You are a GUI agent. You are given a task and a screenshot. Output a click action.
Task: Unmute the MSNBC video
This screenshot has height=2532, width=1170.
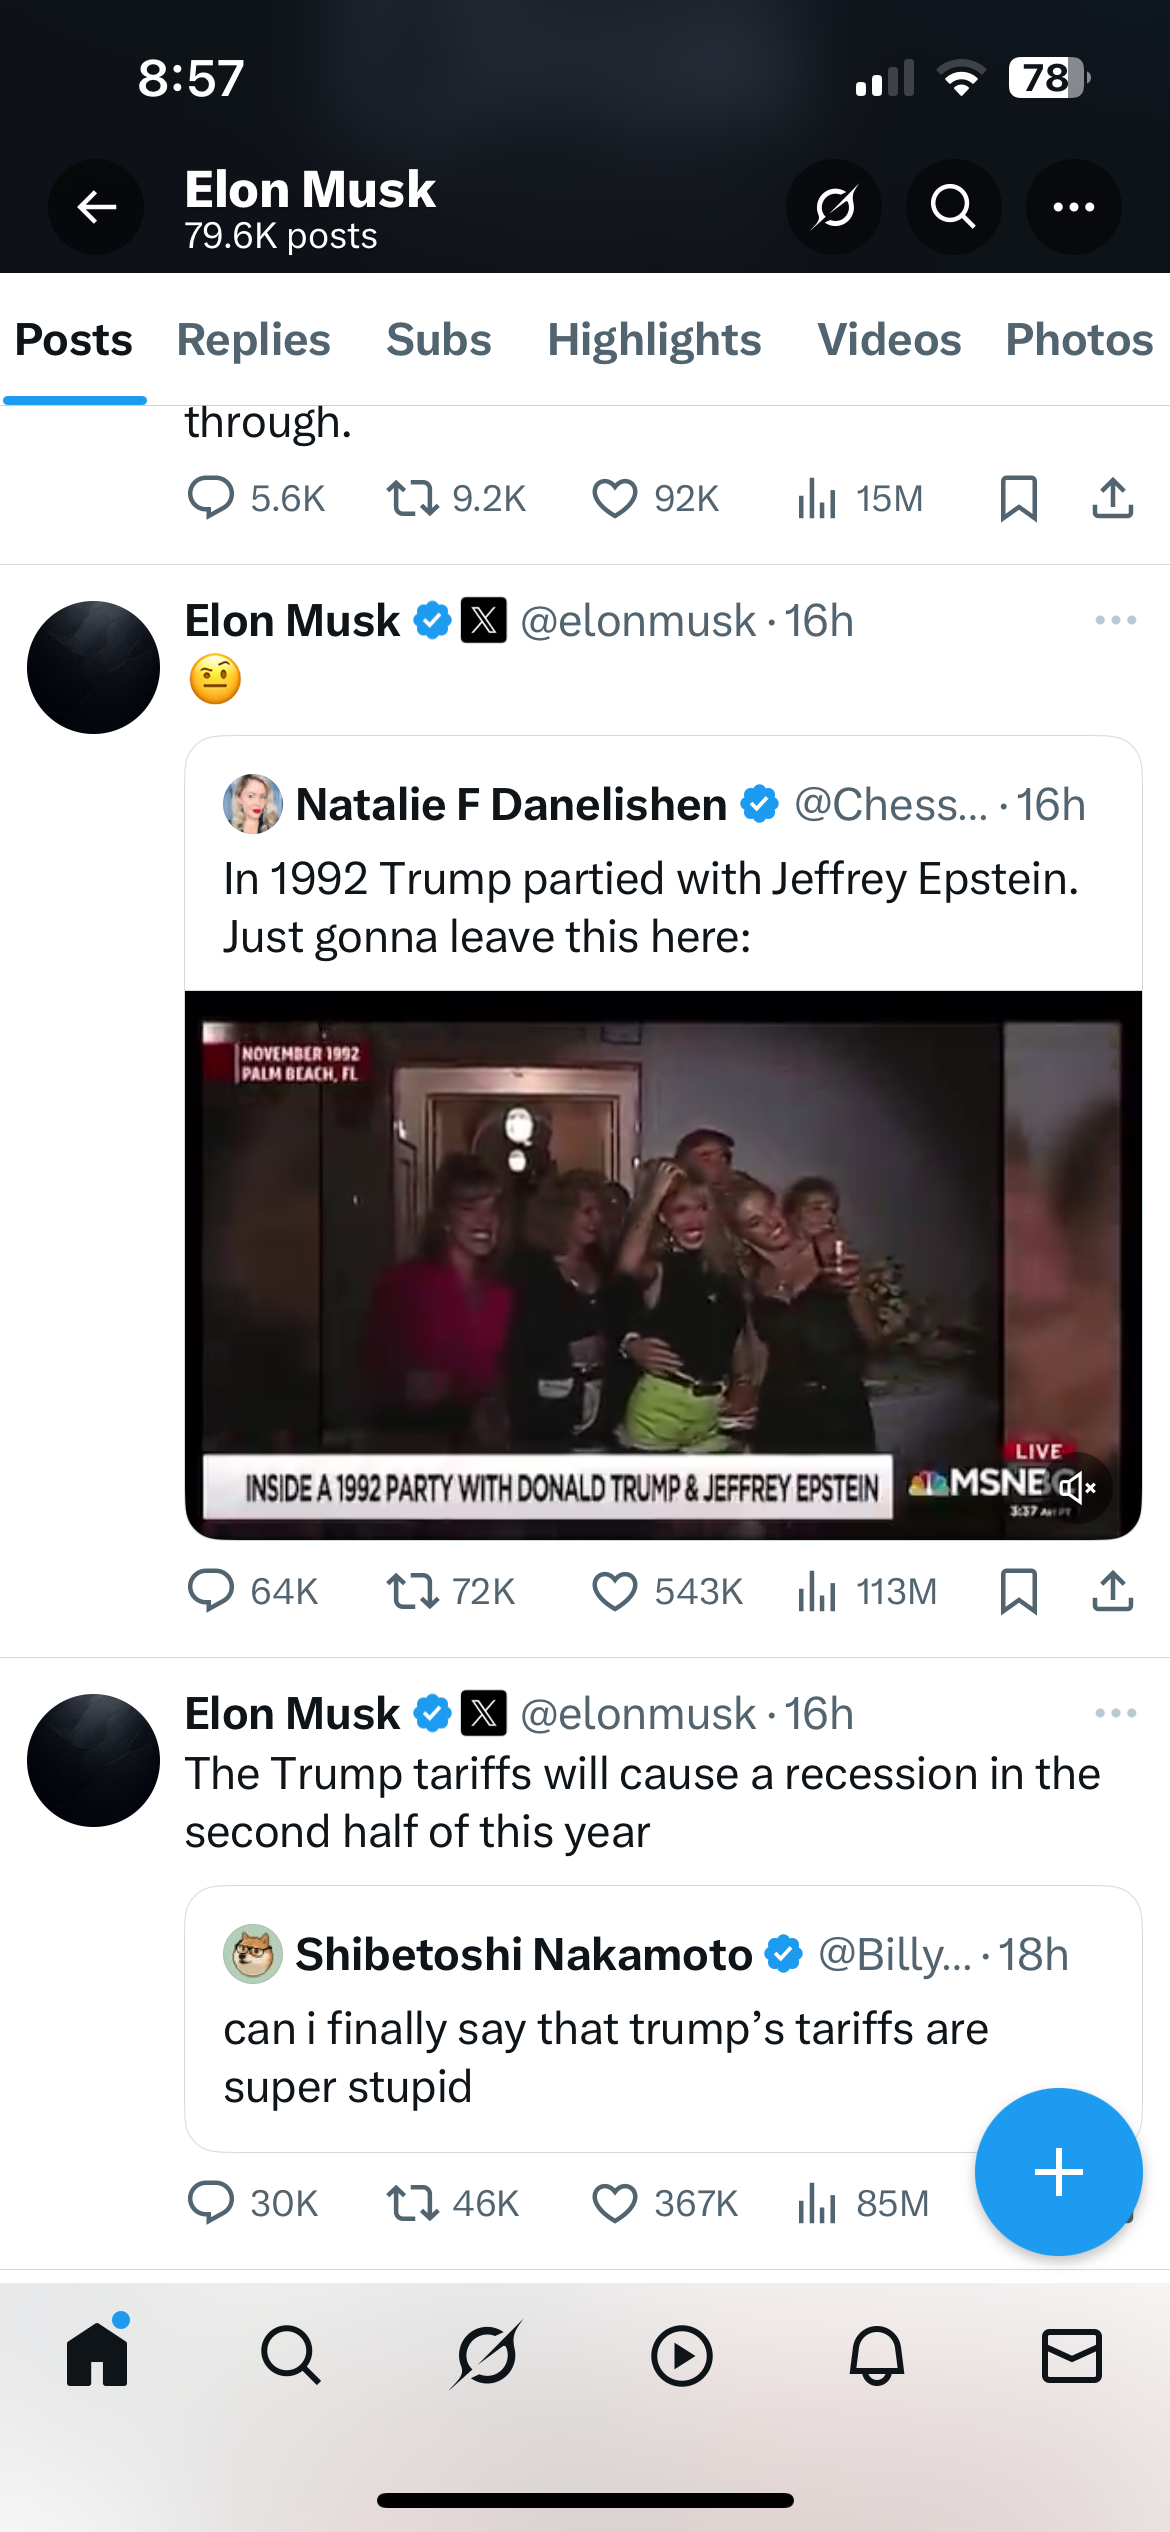(1076, 1488)
